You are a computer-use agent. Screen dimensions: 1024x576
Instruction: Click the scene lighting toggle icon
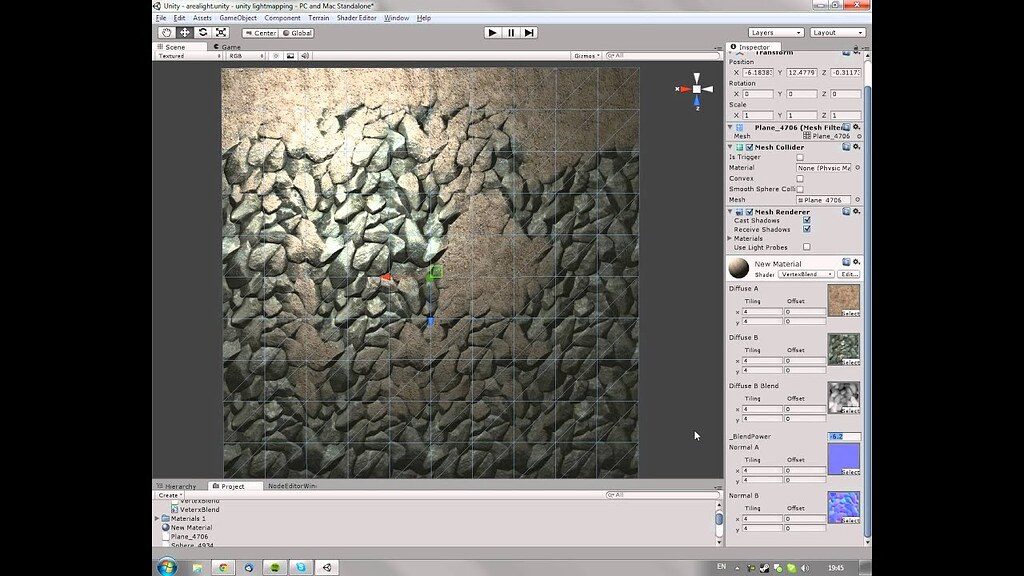pos(276,55)
